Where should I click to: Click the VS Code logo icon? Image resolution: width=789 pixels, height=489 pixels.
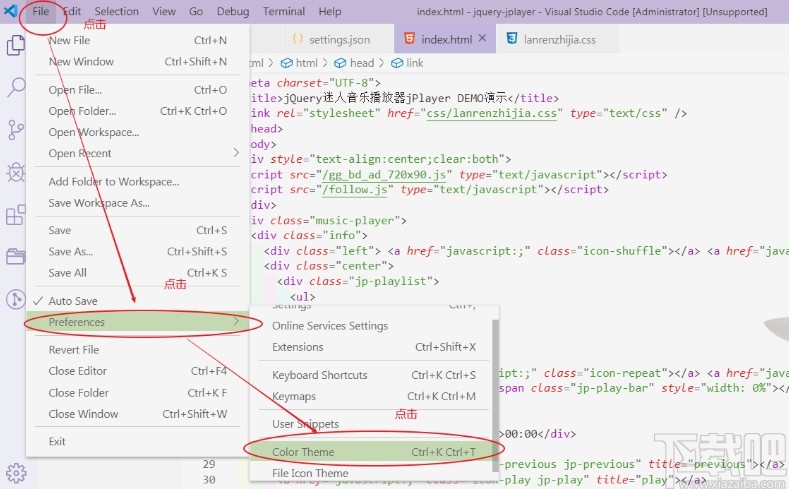[x=10, y=11]
